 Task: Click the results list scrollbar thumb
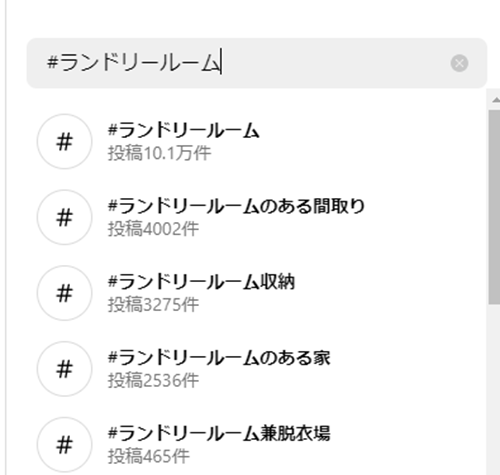click(x=494, y=207)
